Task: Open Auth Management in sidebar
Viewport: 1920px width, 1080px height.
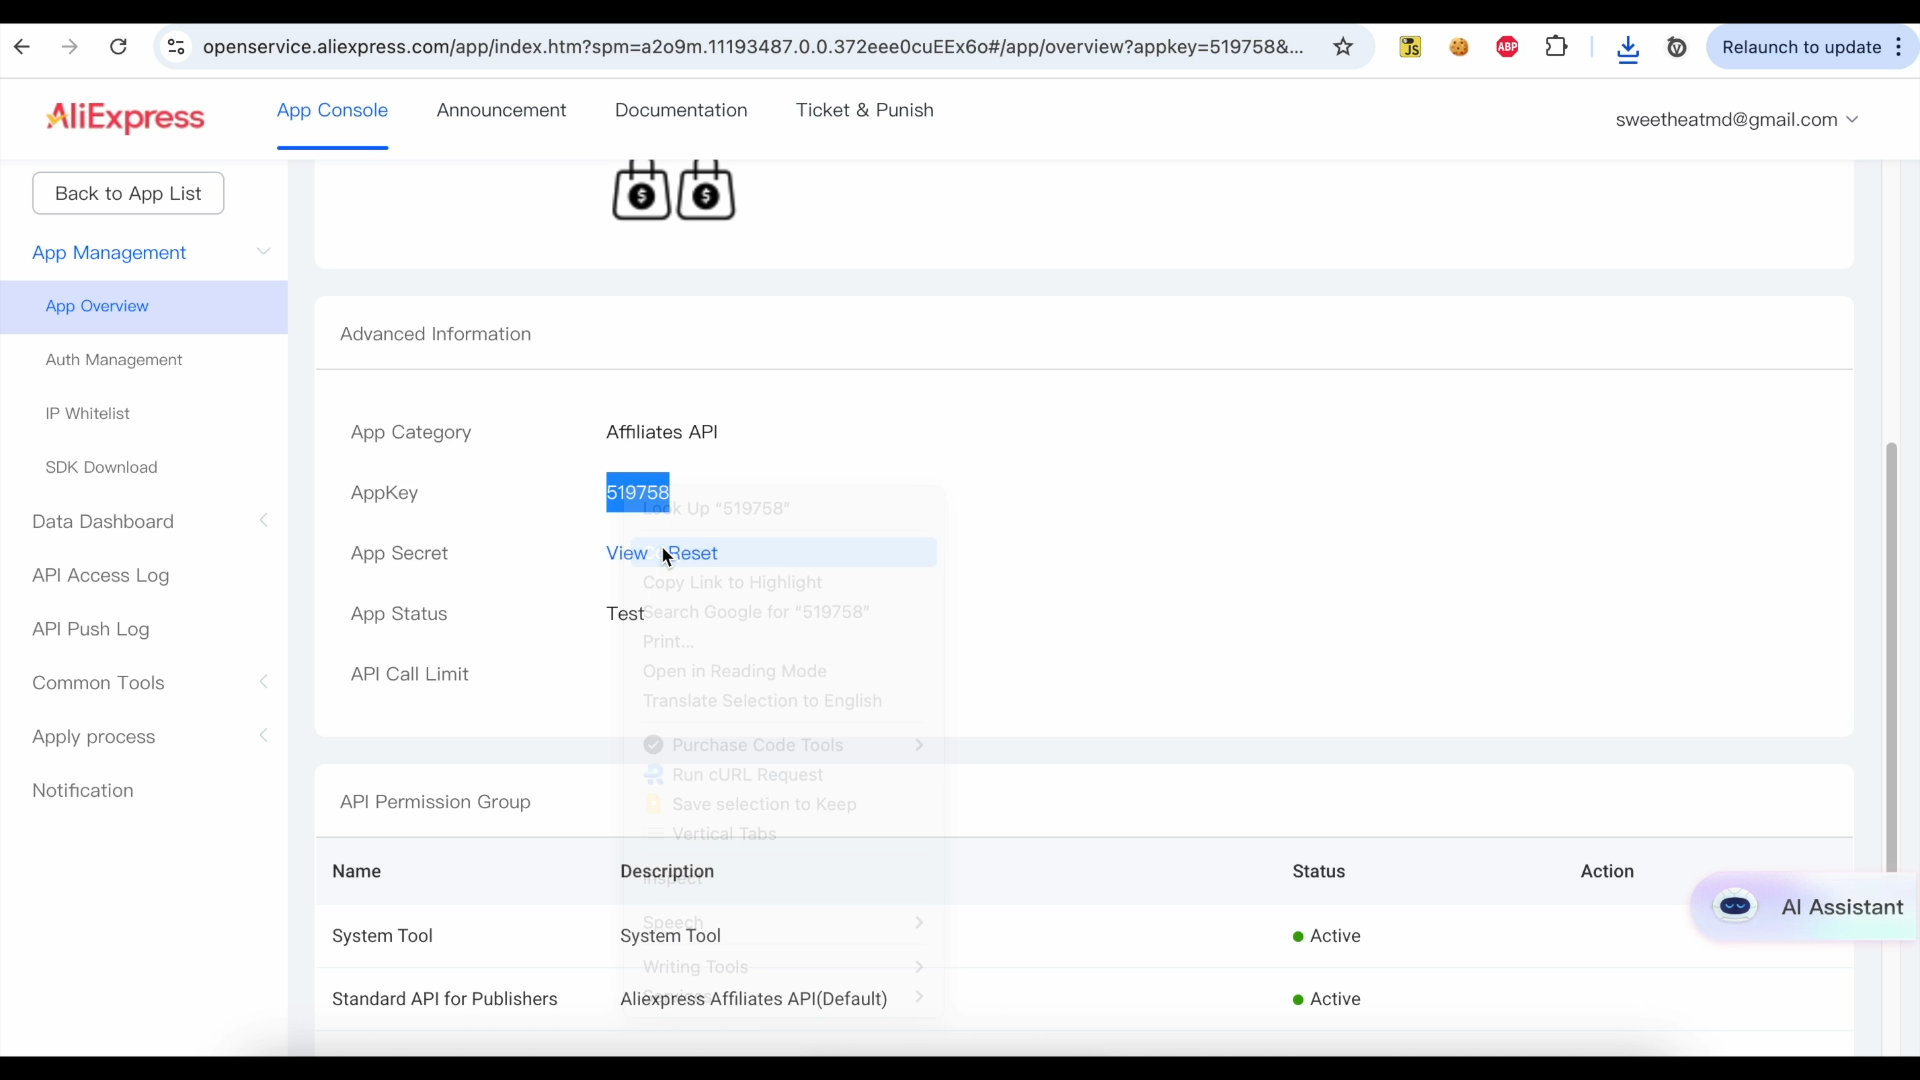Action: (x=114, y=360)
